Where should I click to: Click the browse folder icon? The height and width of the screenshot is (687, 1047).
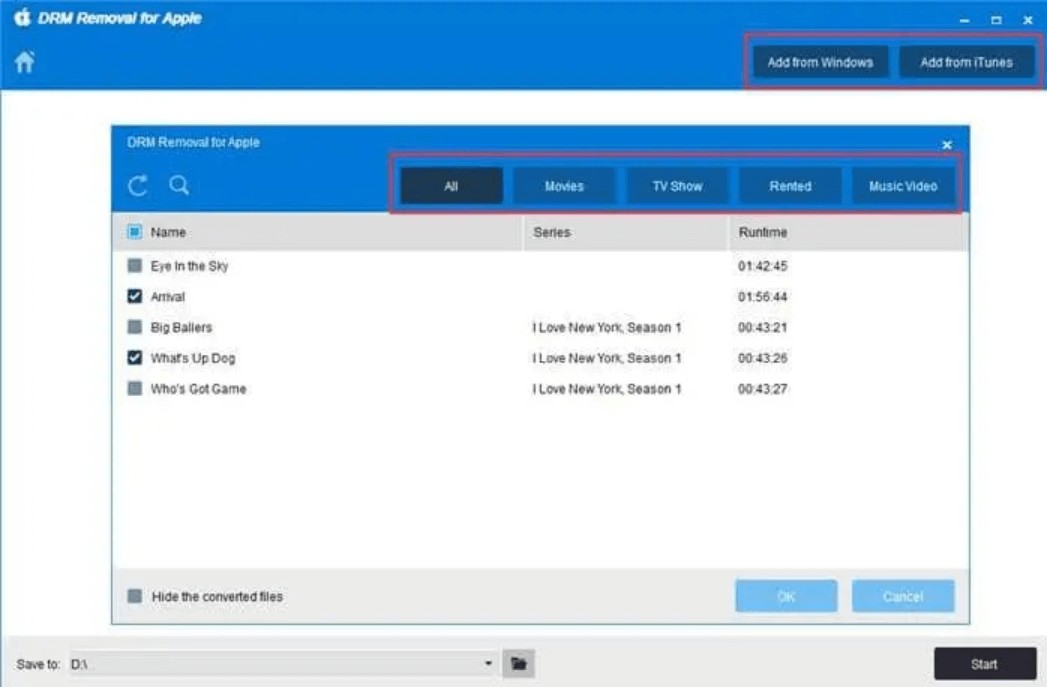[x=519, y=663]
